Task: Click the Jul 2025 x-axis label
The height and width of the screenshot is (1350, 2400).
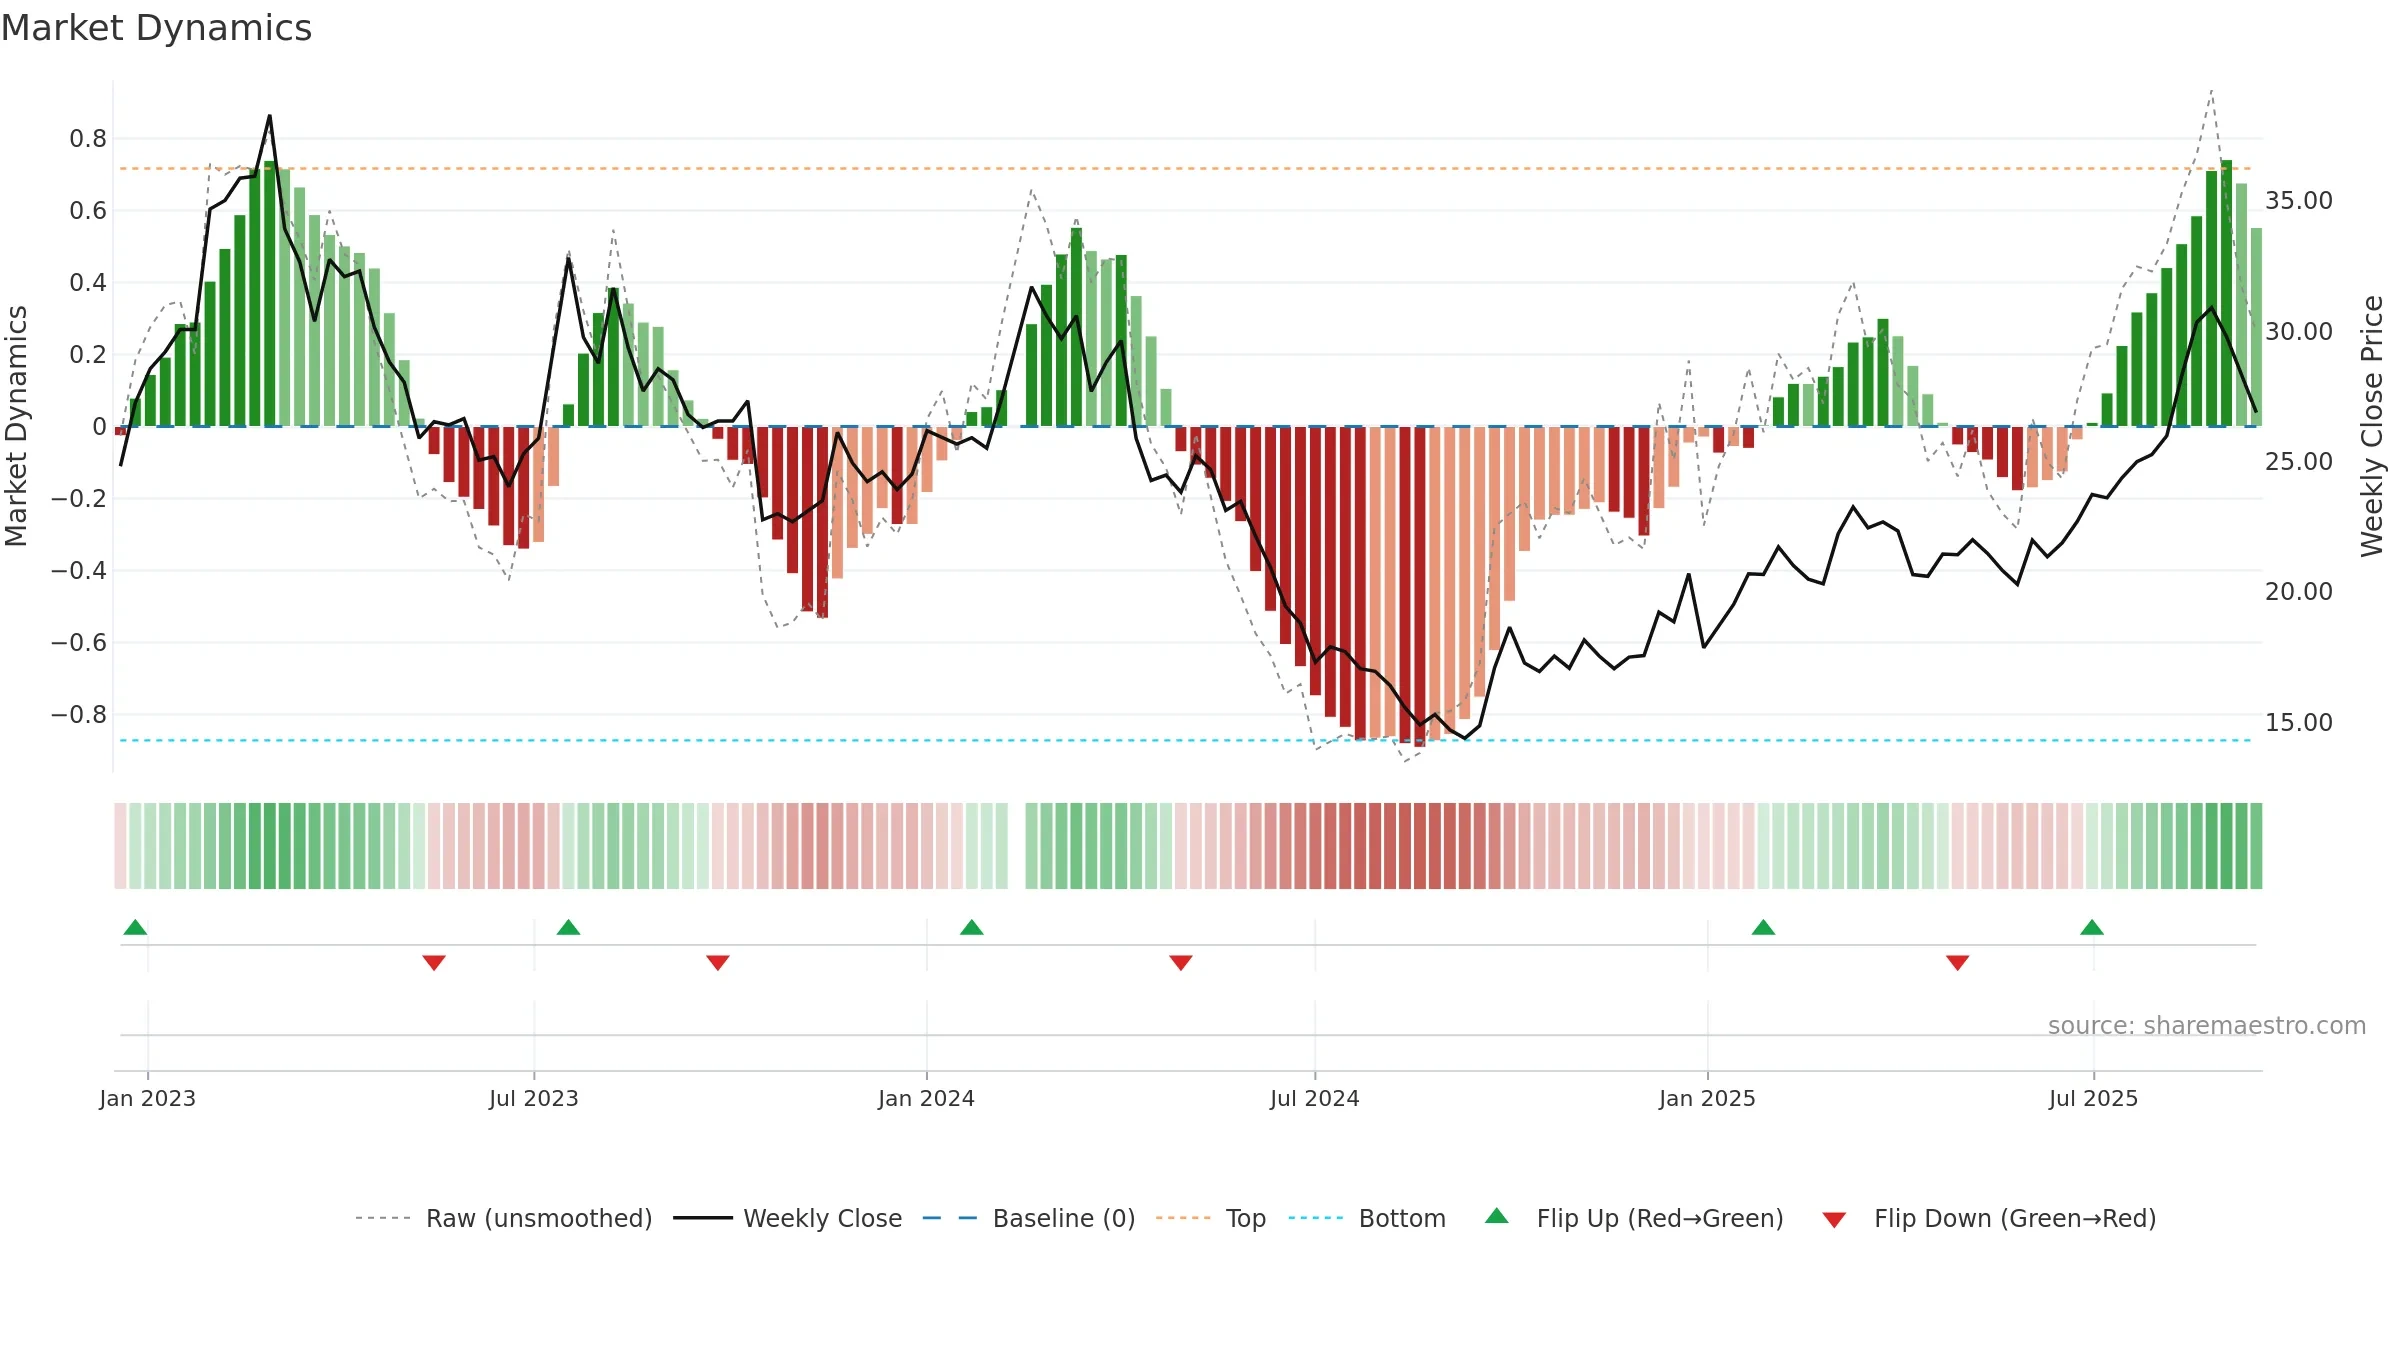Action: click(2094, 1098)
